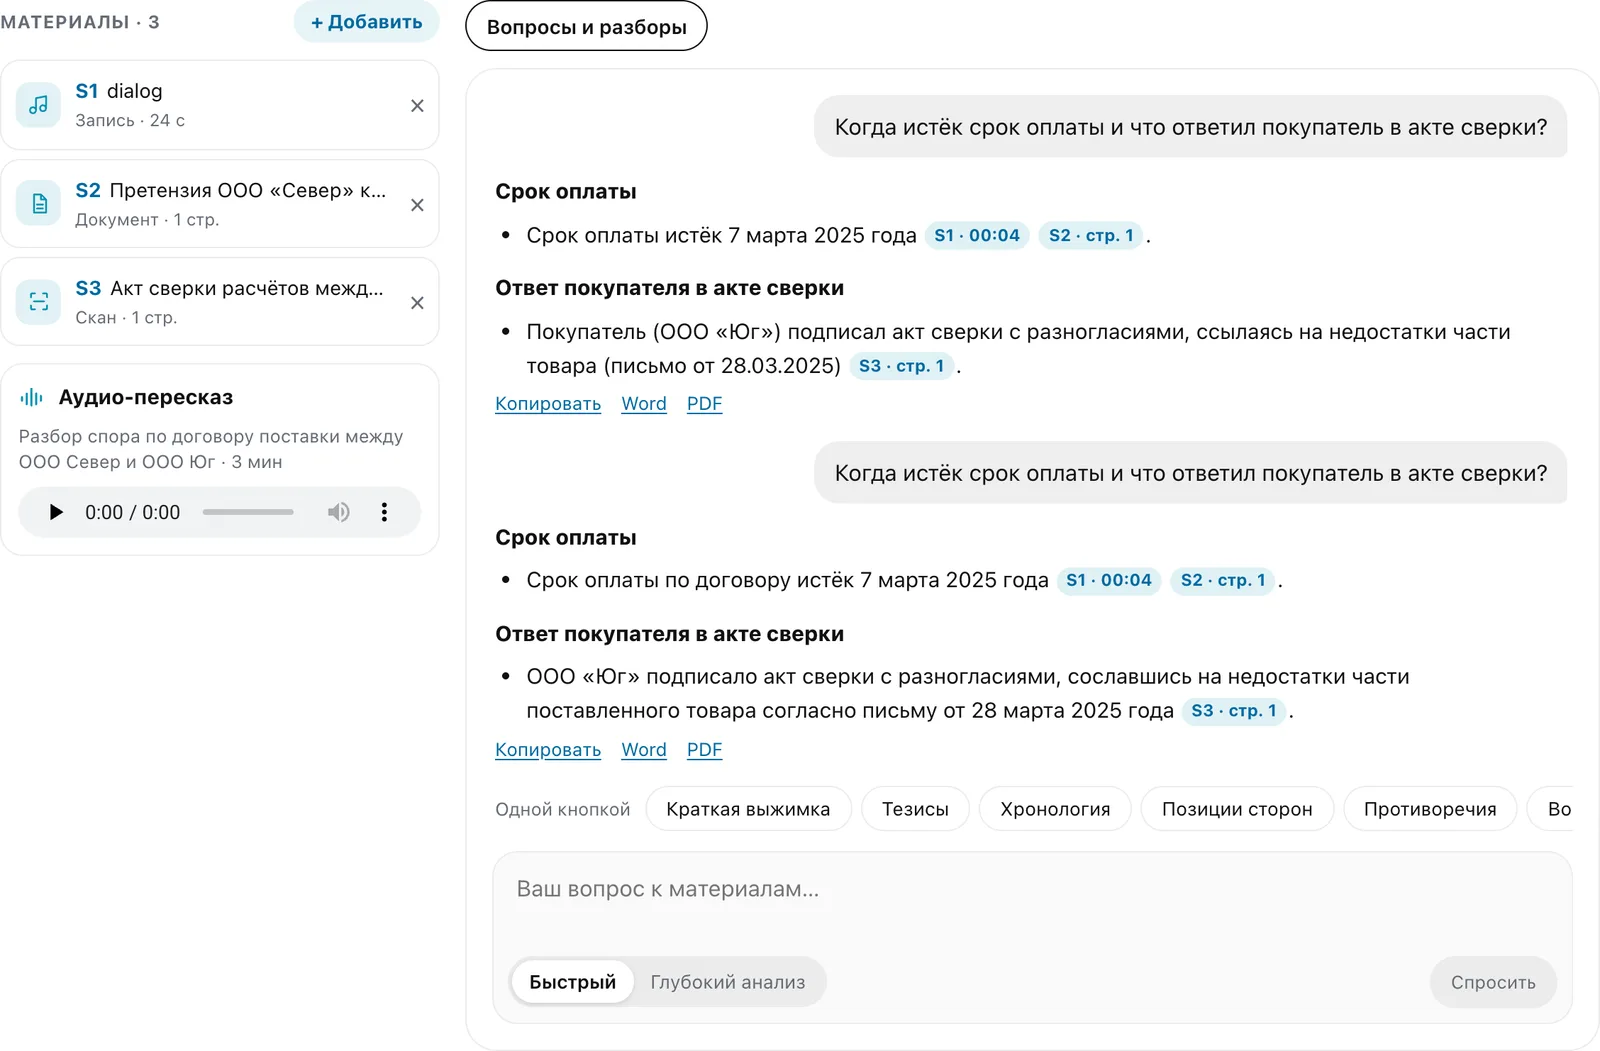Open the S1 · 00:04 citation in first answer
The image size is (1600, 1051).
[x=977, y=235]
